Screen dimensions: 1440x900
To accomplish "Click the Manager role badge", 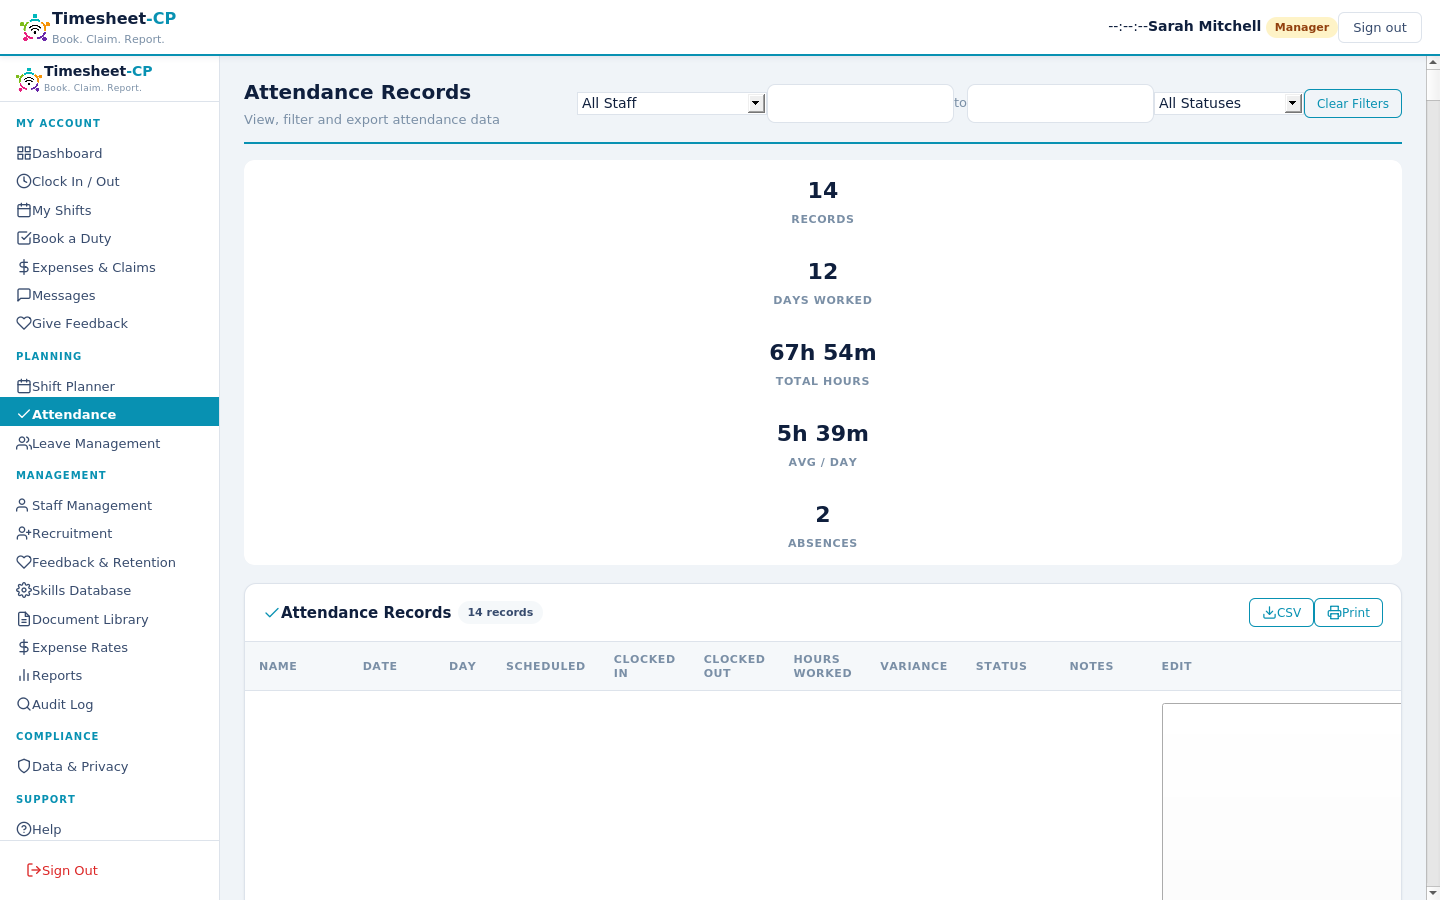I will point(1302,27).
